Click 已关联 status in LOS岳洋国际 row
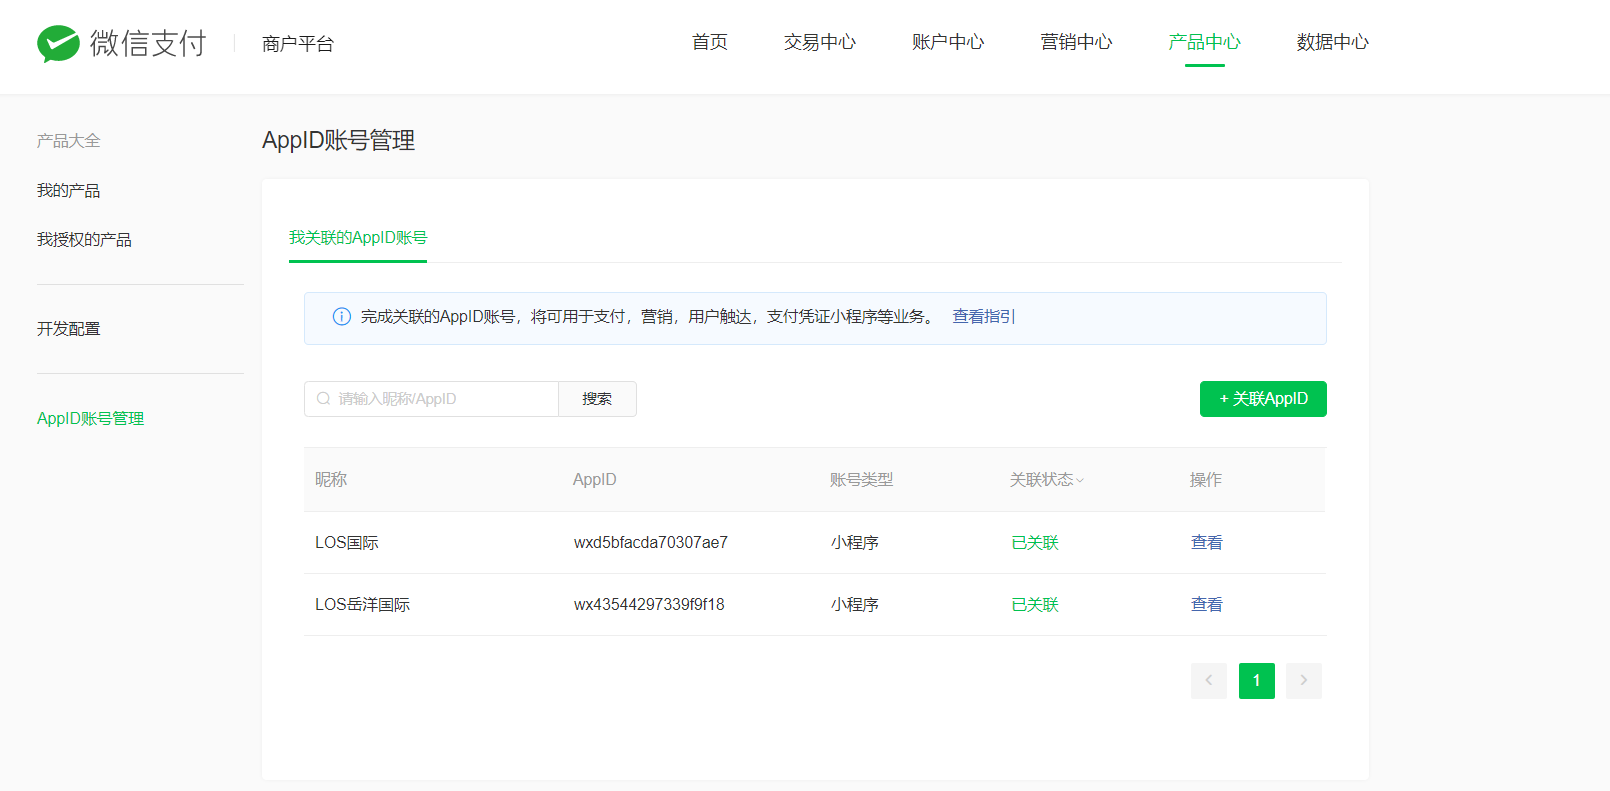 tap(1035, 605)
